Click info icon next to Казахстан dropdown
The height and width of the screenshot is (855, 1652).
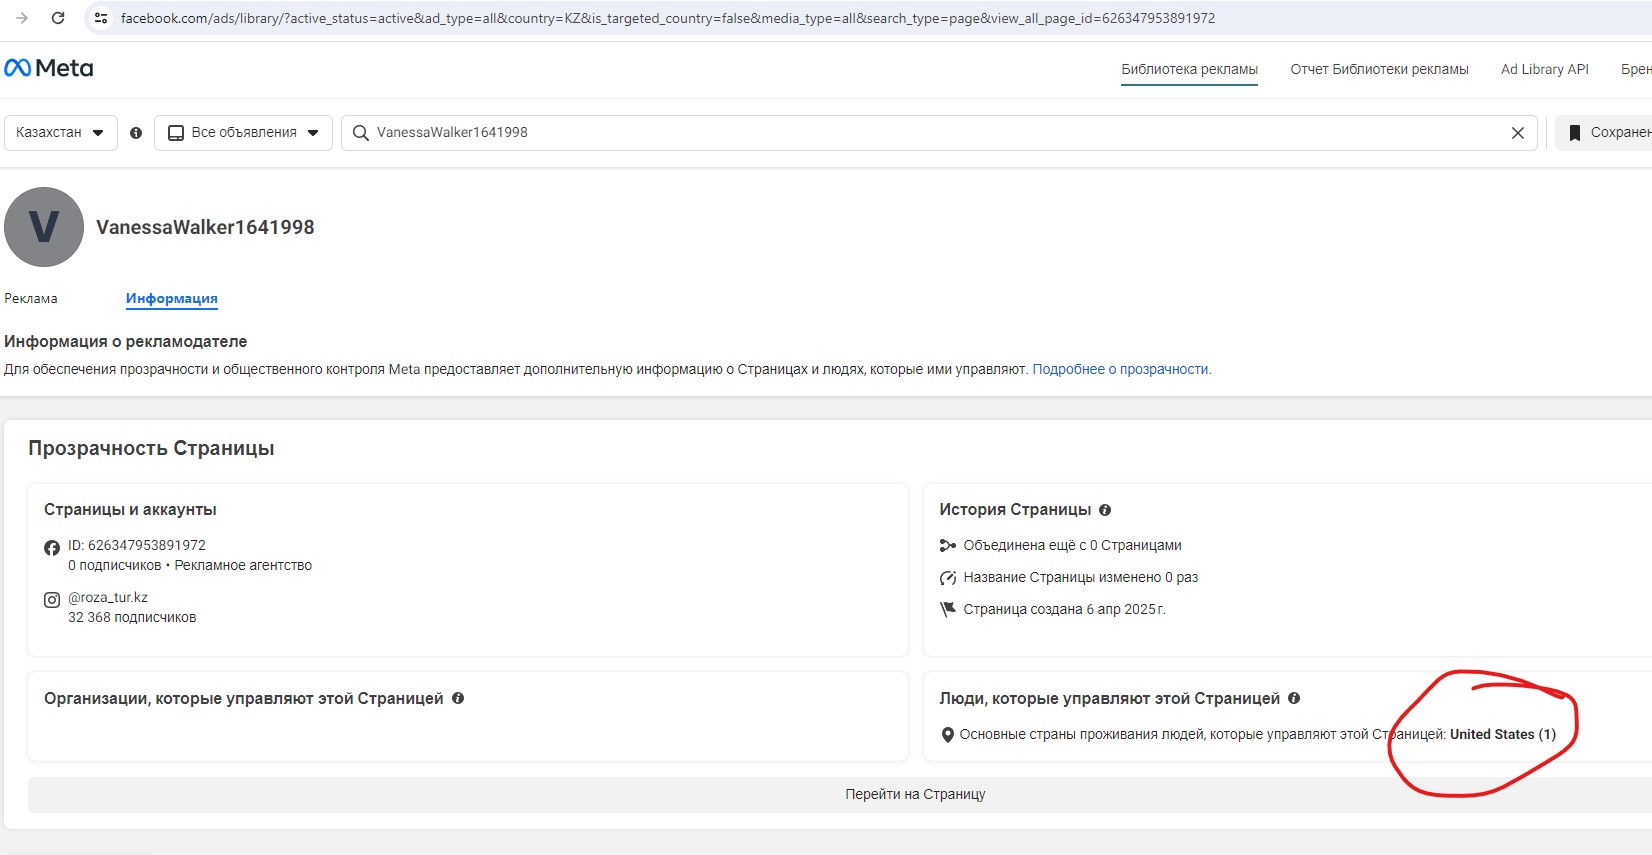136,133
